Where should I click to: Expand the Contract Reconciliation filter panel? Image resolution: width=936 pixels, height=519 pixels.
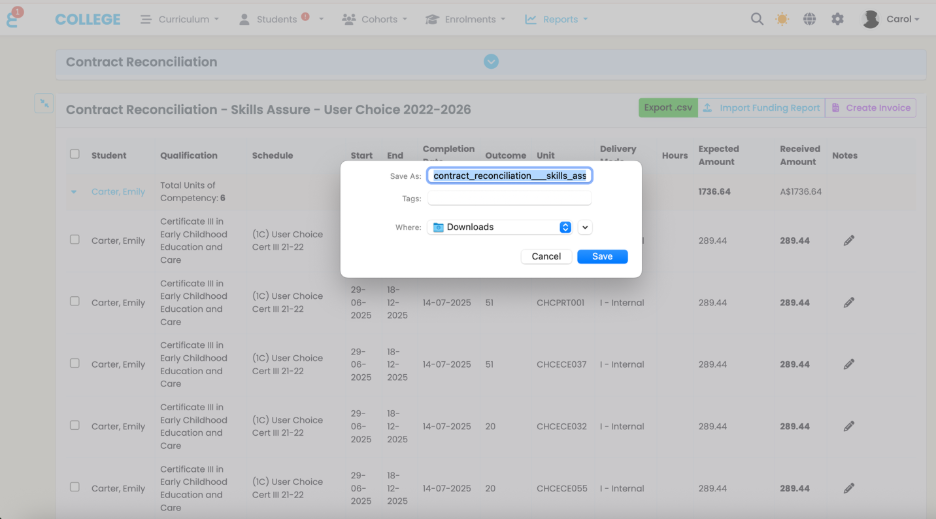pyautogui.click(x=491, y=62)
